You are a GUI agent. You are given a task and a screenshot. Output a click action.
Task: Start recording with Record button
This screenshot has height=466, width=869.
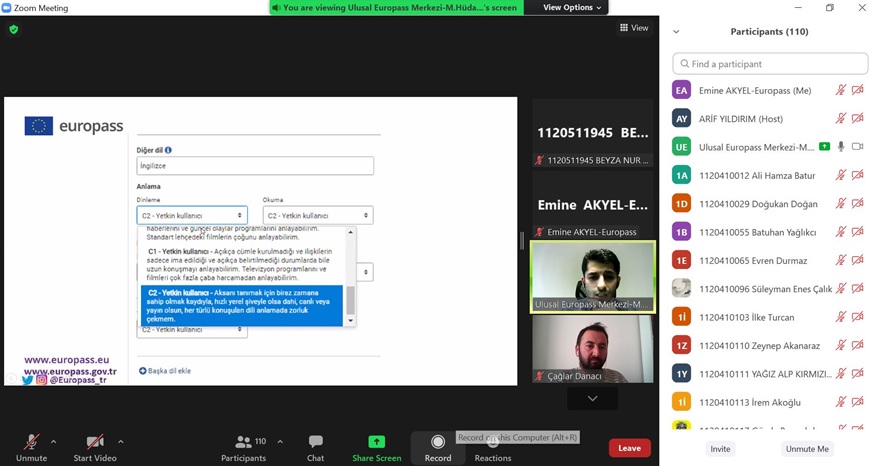coord(438,448)
